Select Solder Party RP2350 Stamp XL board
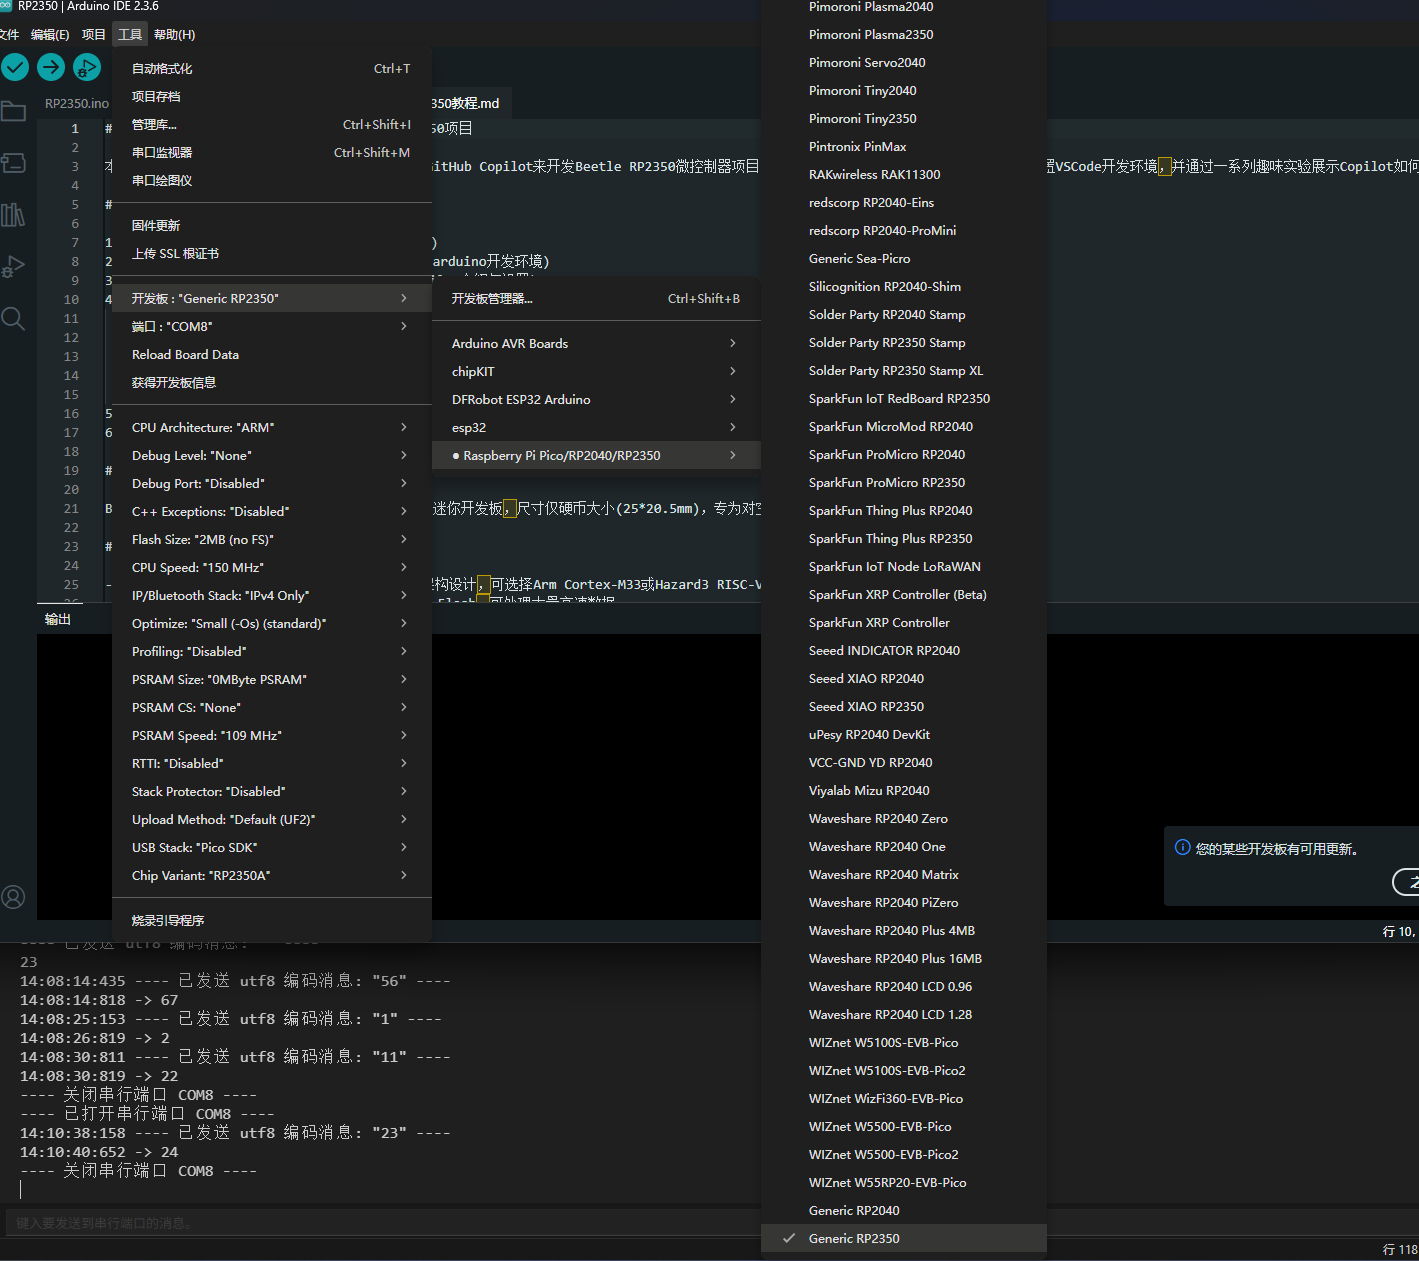This screenshot has width=1419, height=1261. click(x=904, y=370)
